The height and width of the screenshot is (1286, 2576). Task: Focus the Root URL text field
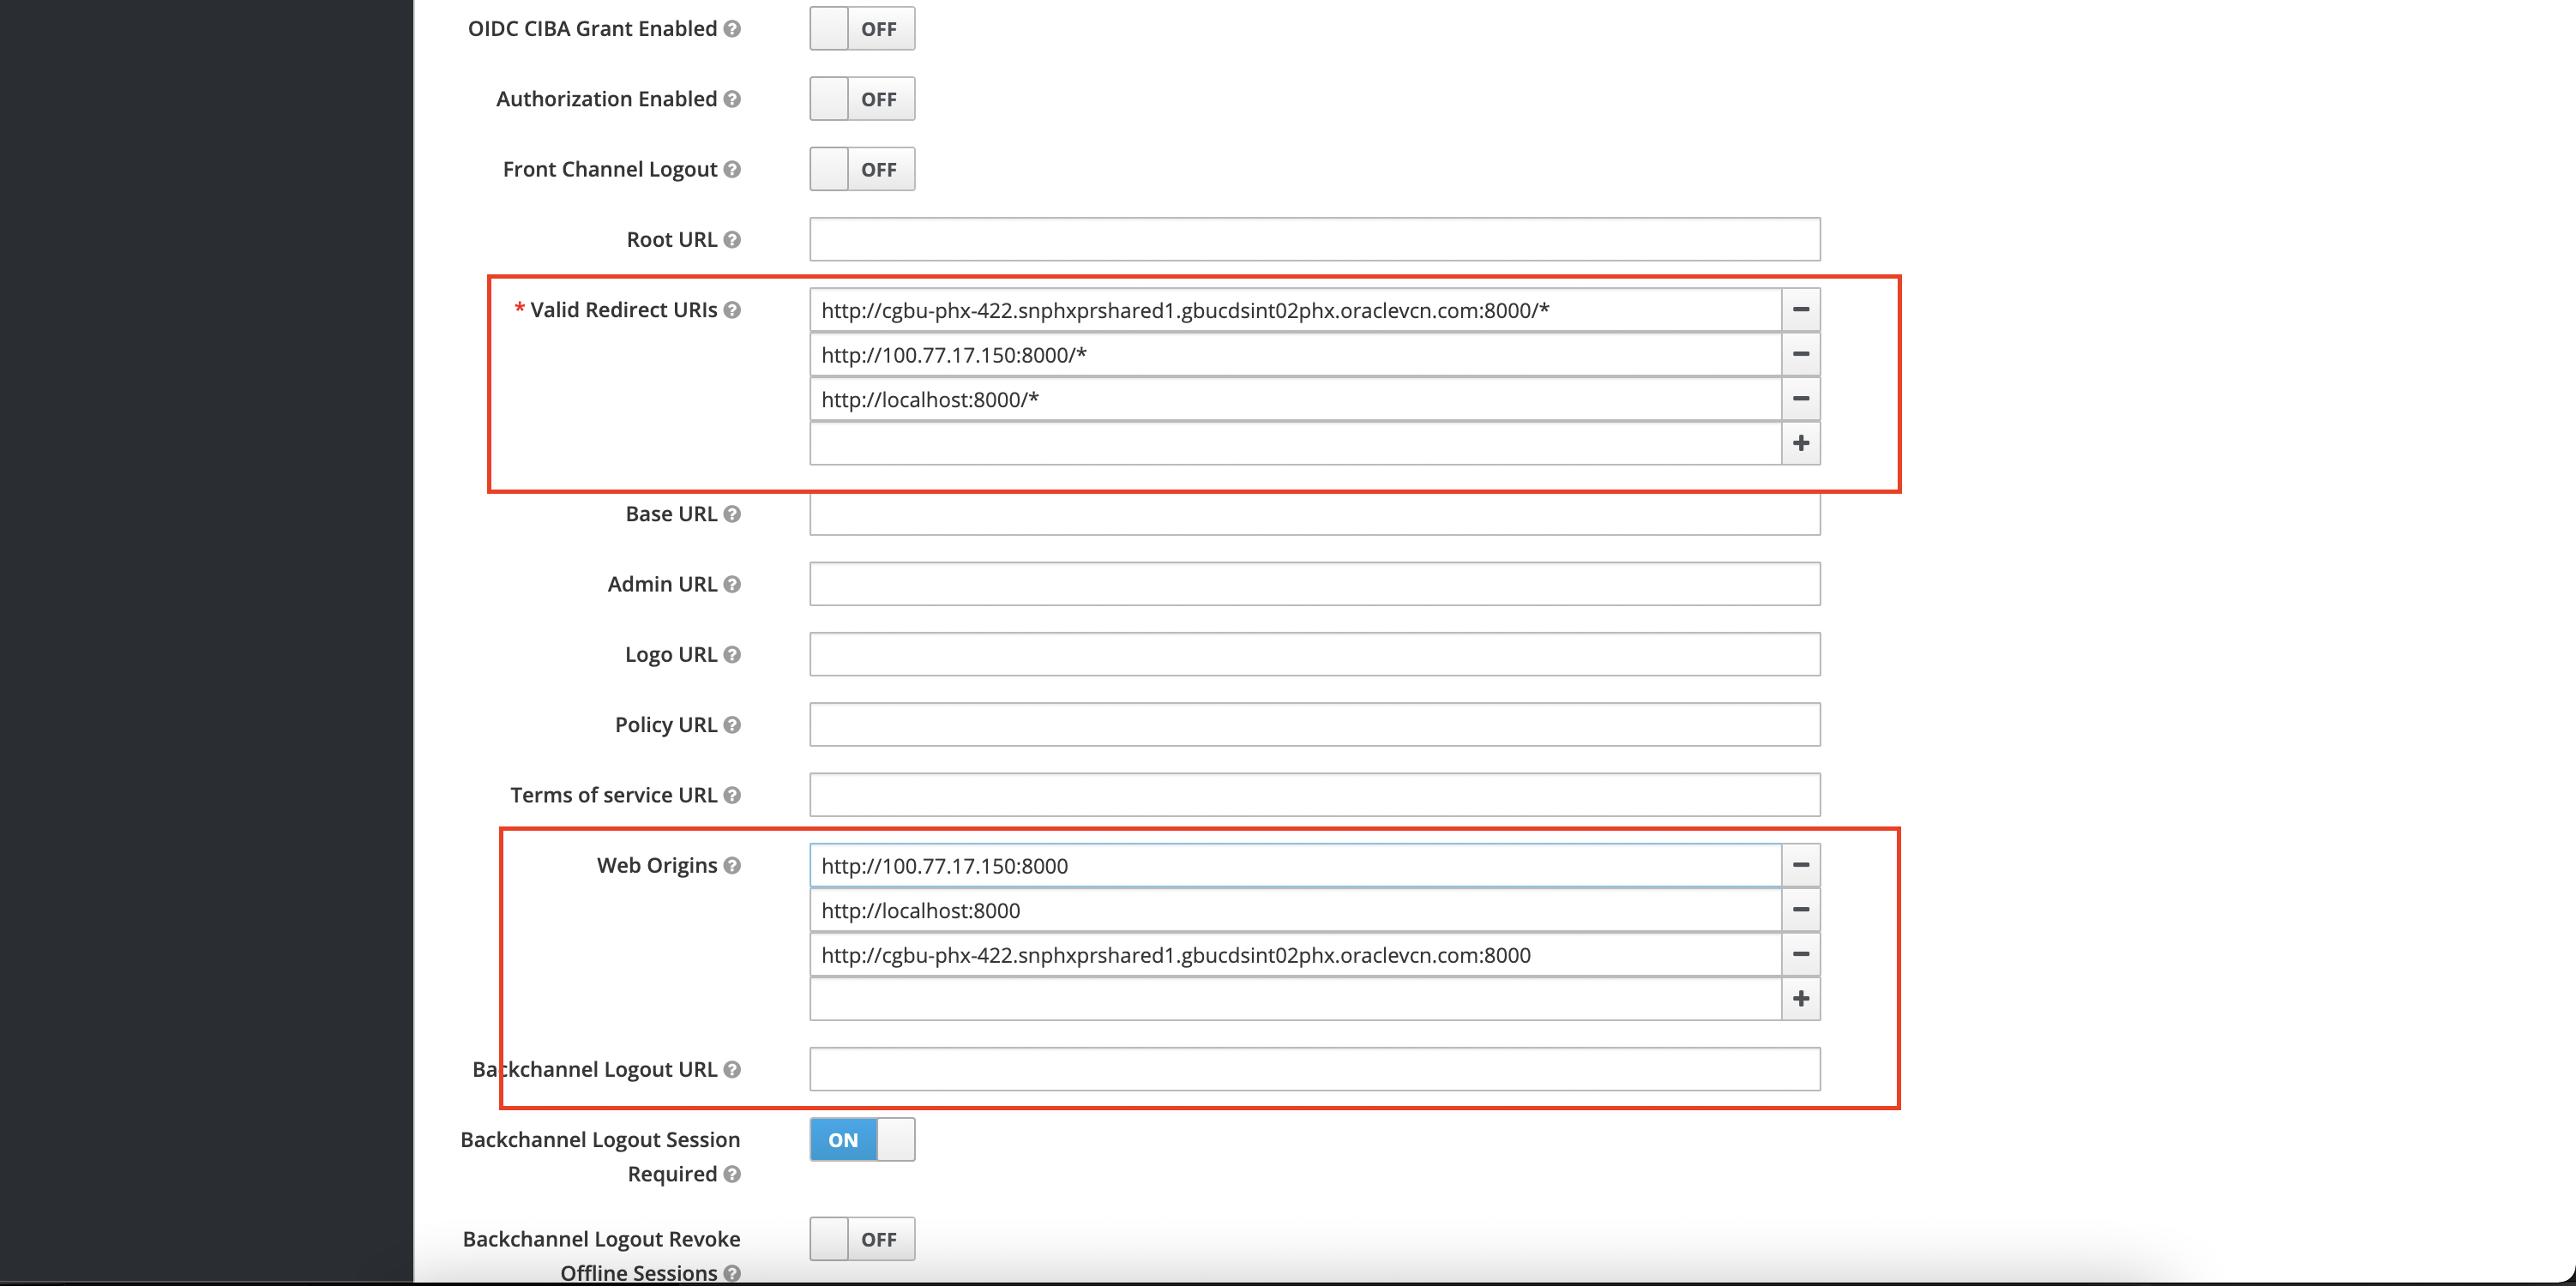click(1314, 240)
